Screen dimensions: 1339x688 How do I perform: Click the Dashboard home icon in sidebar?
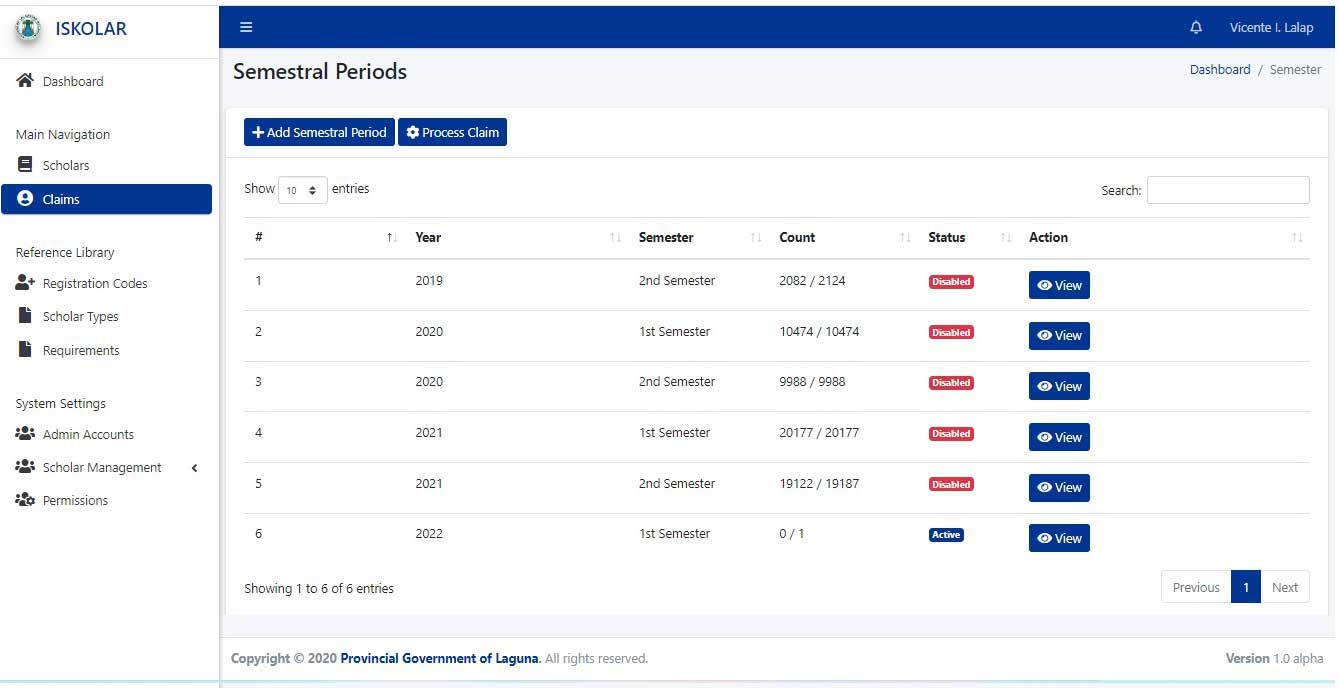point(25,81)
